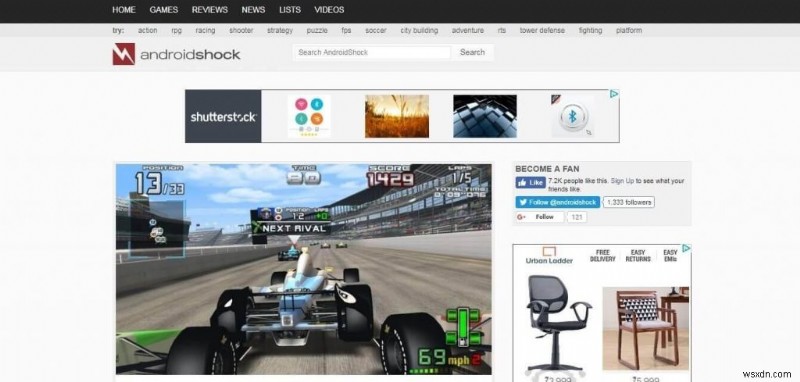
Task: Click the BECOME A FAN heading
Action: (547, 169)
